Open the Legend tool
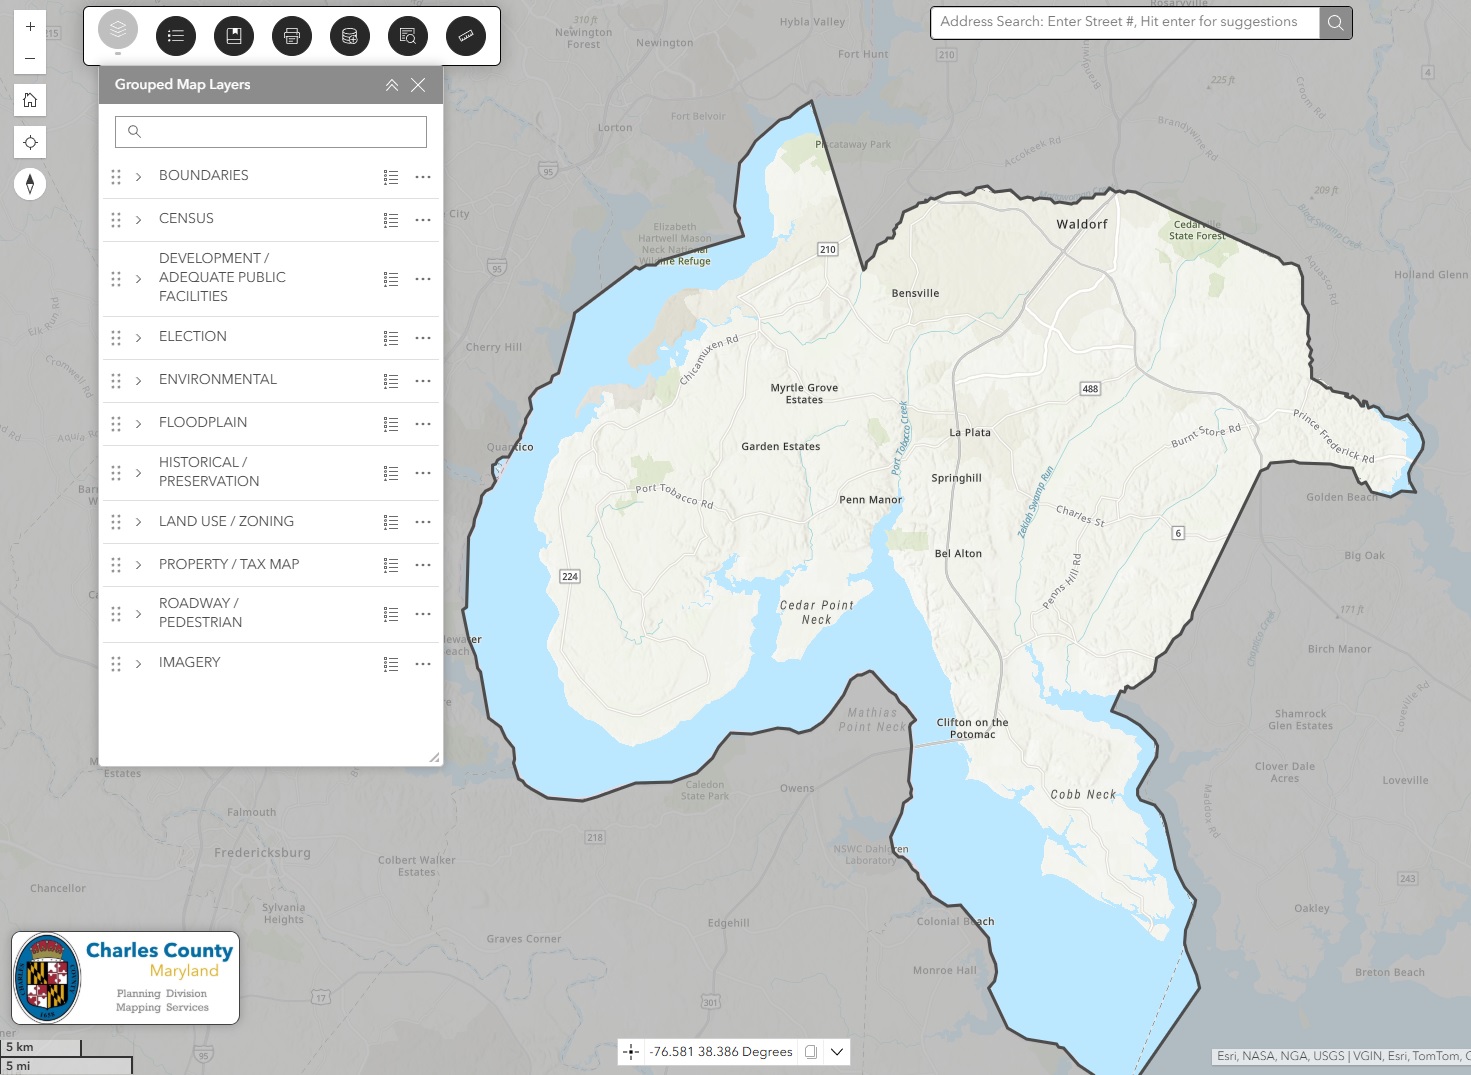The width and height of the screenshot is (1471, 1075). (176, 35)
